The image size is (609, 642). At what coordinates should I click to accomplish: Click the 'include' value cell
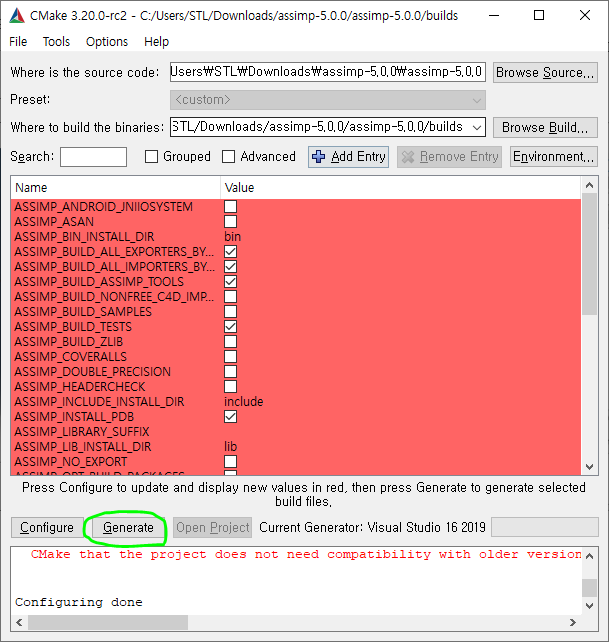[x=244, y=402]
